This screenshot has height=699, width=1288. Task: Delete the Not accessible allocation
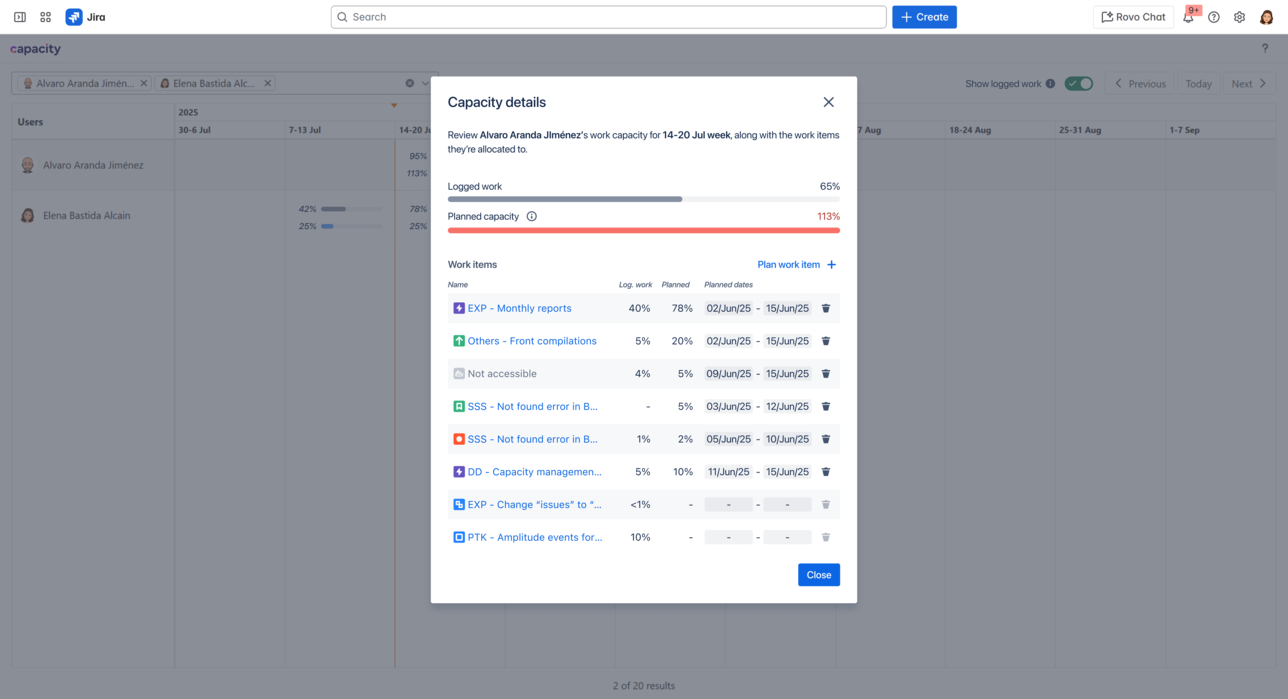point(826,374)
